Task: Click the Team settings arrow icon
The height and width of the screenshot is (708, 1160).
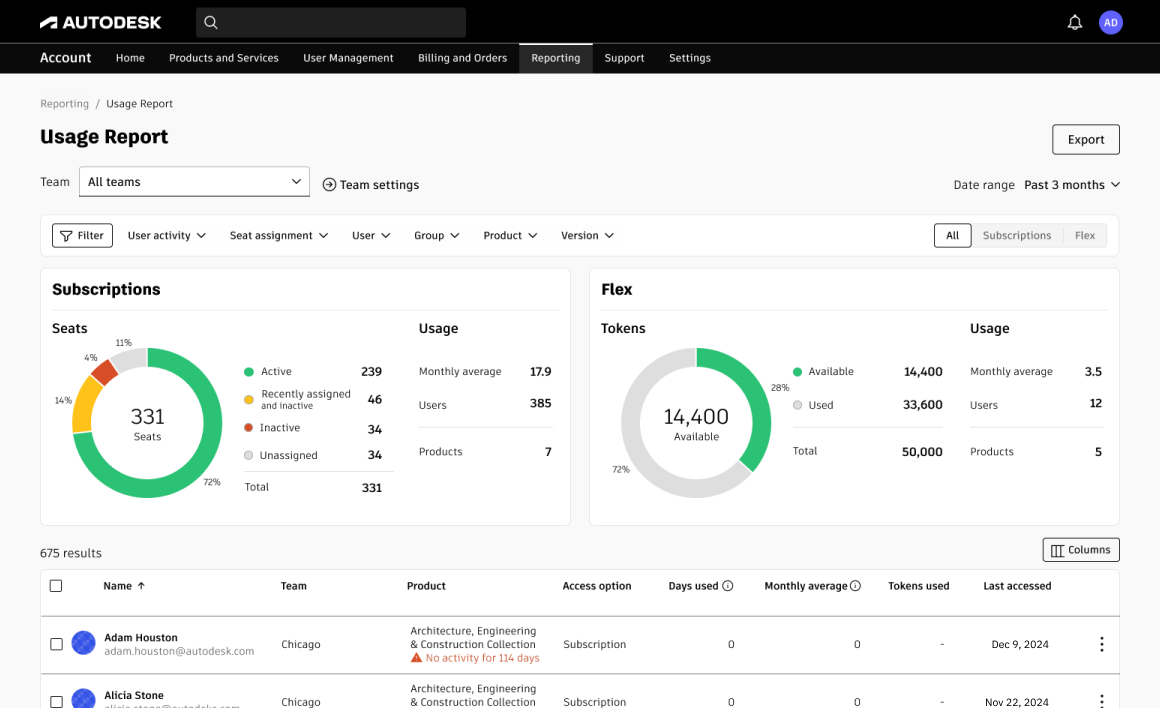Action: 329,185
